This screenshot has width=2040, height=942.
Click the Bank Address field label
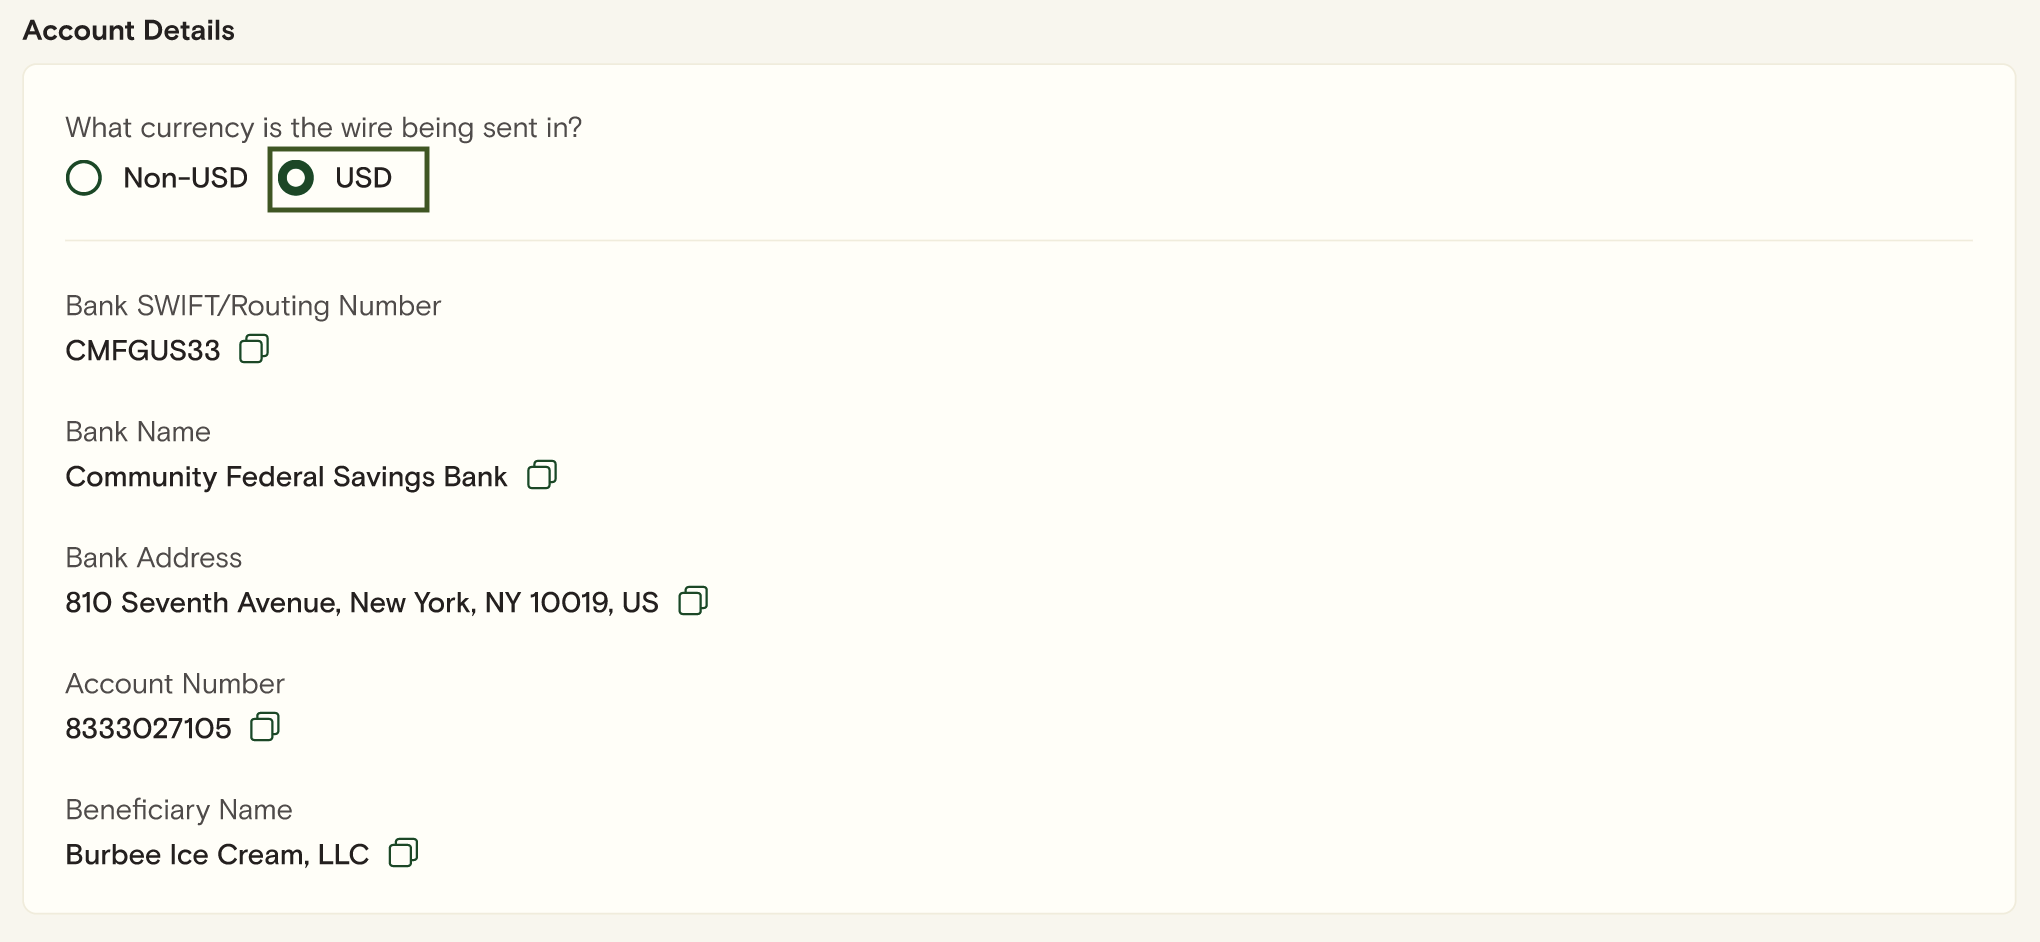[154, 558]
